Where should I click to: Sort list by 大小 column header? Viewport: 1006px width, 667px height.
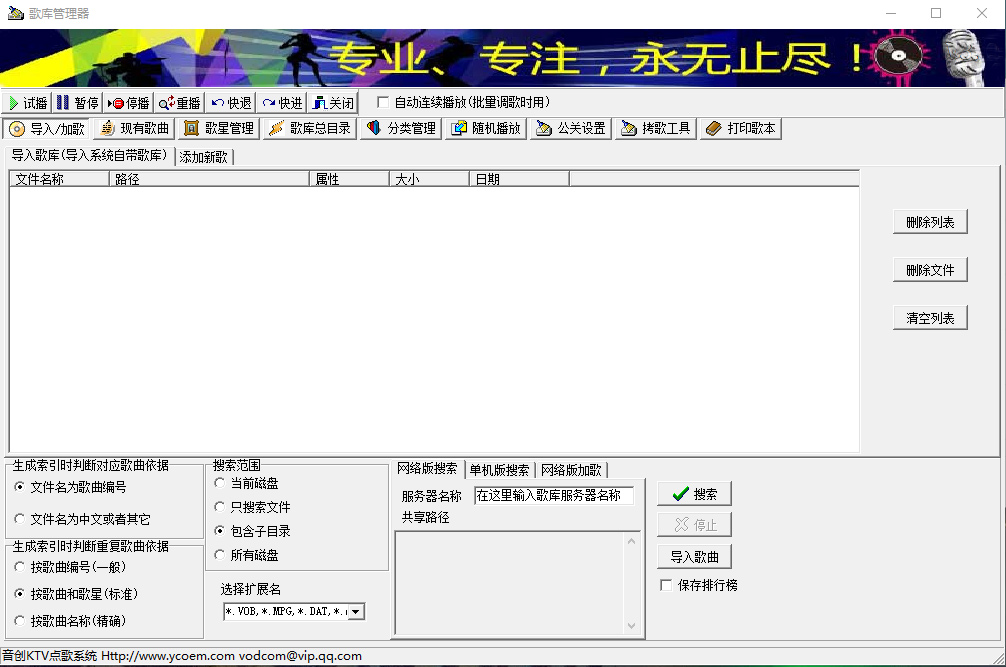[x=429, y=179]
